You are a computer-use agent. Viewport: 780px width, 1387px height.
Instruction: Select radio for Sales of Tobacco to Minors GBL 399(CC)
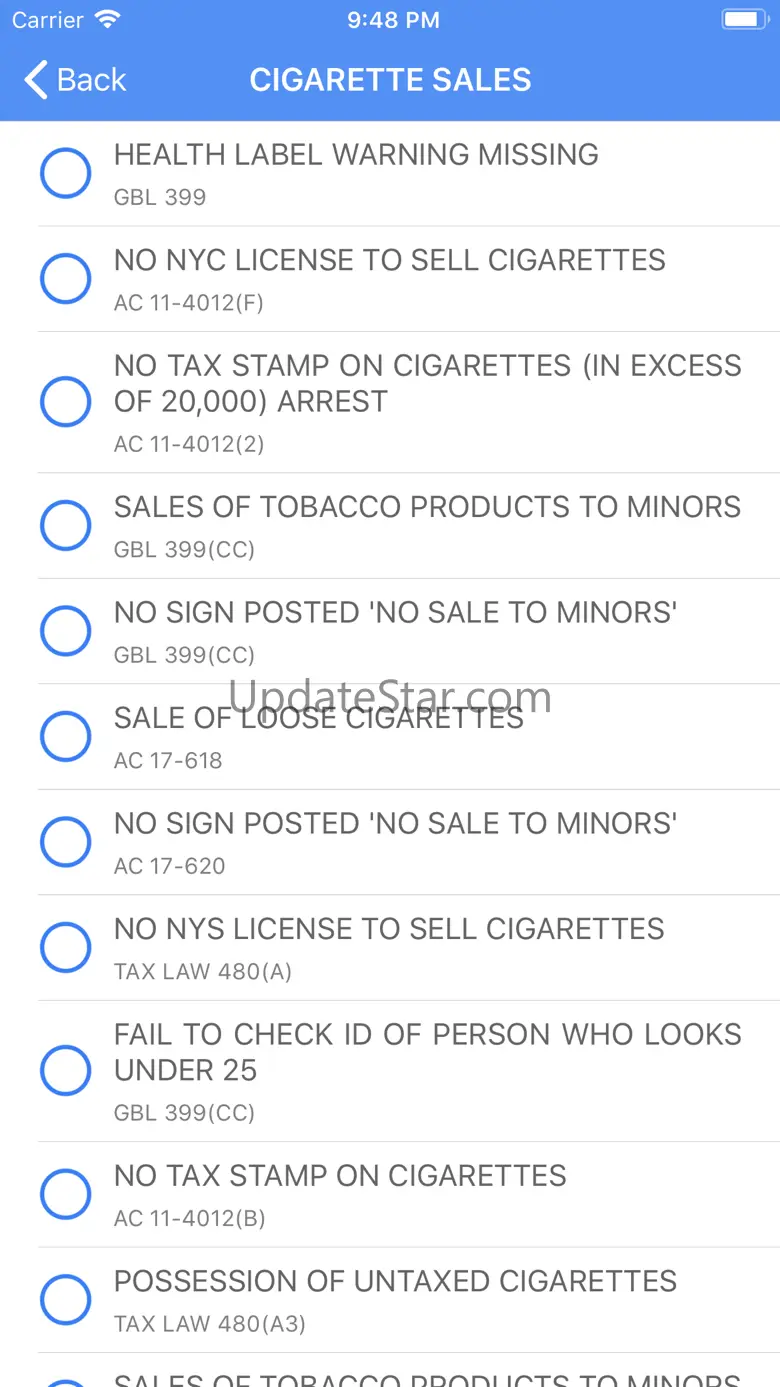click(66, 526)
